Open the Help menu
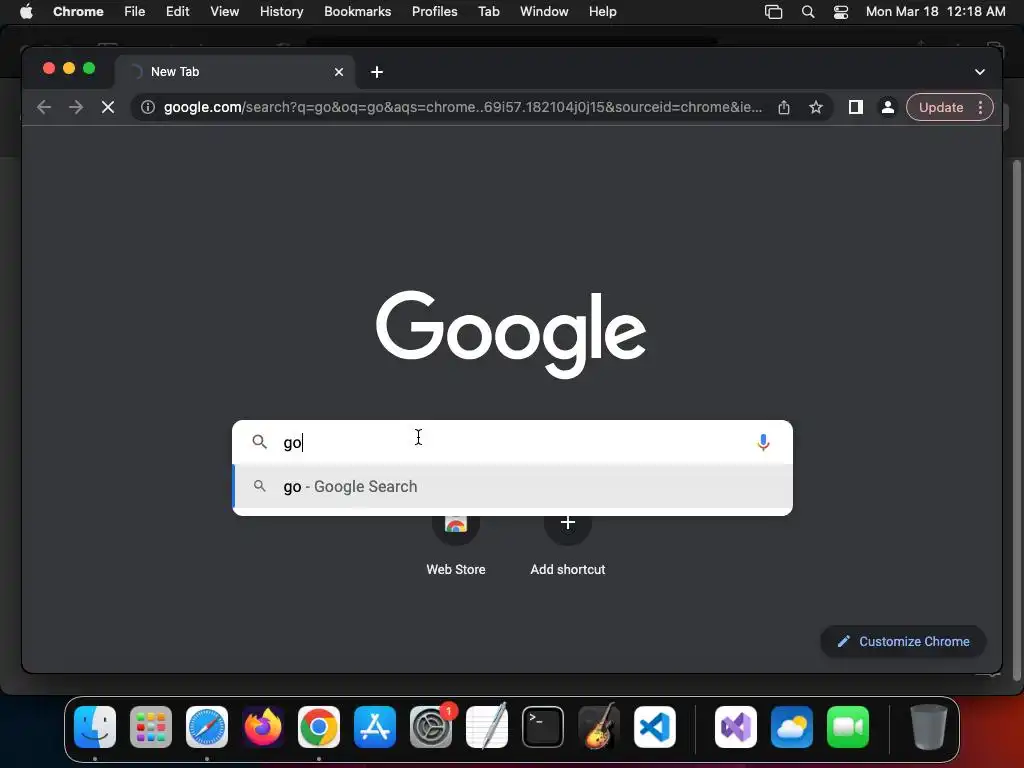This screenshot has height=768, width=1024. [x=602, y=11]
